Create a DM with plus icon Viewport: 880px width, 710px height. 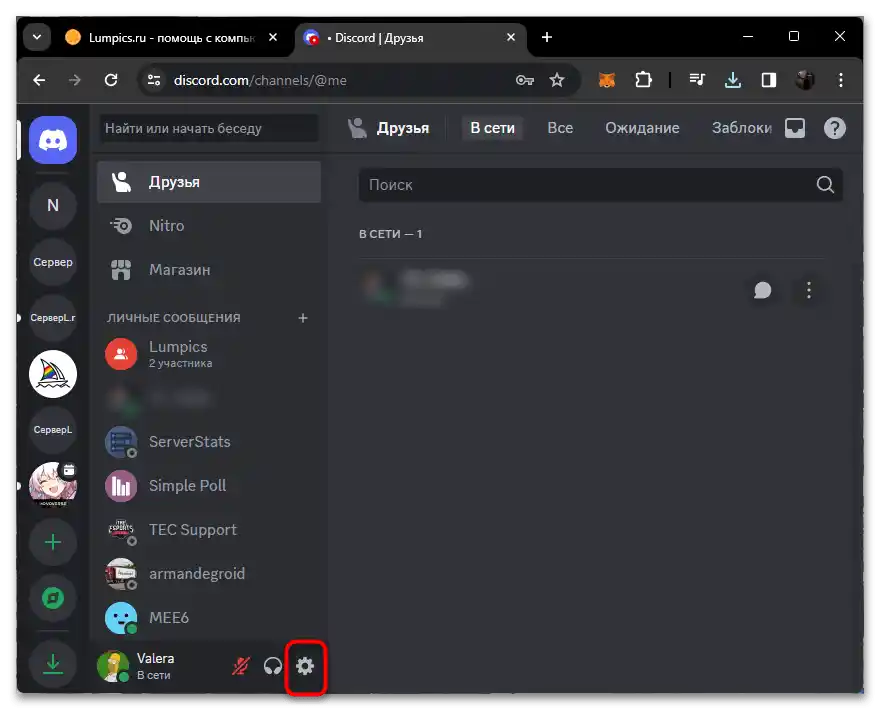click(x=302, y=318)
